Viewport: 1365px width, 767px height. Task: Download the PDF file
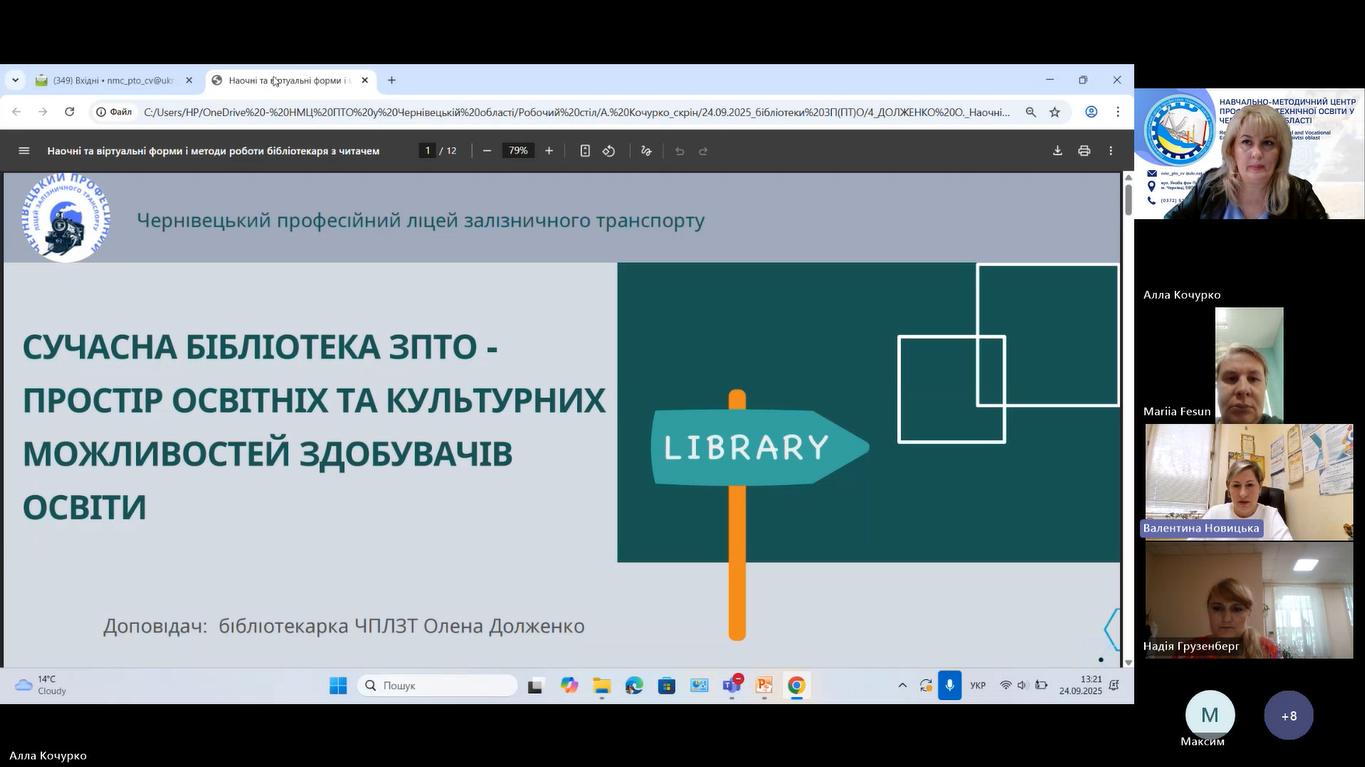(1057, 151)
